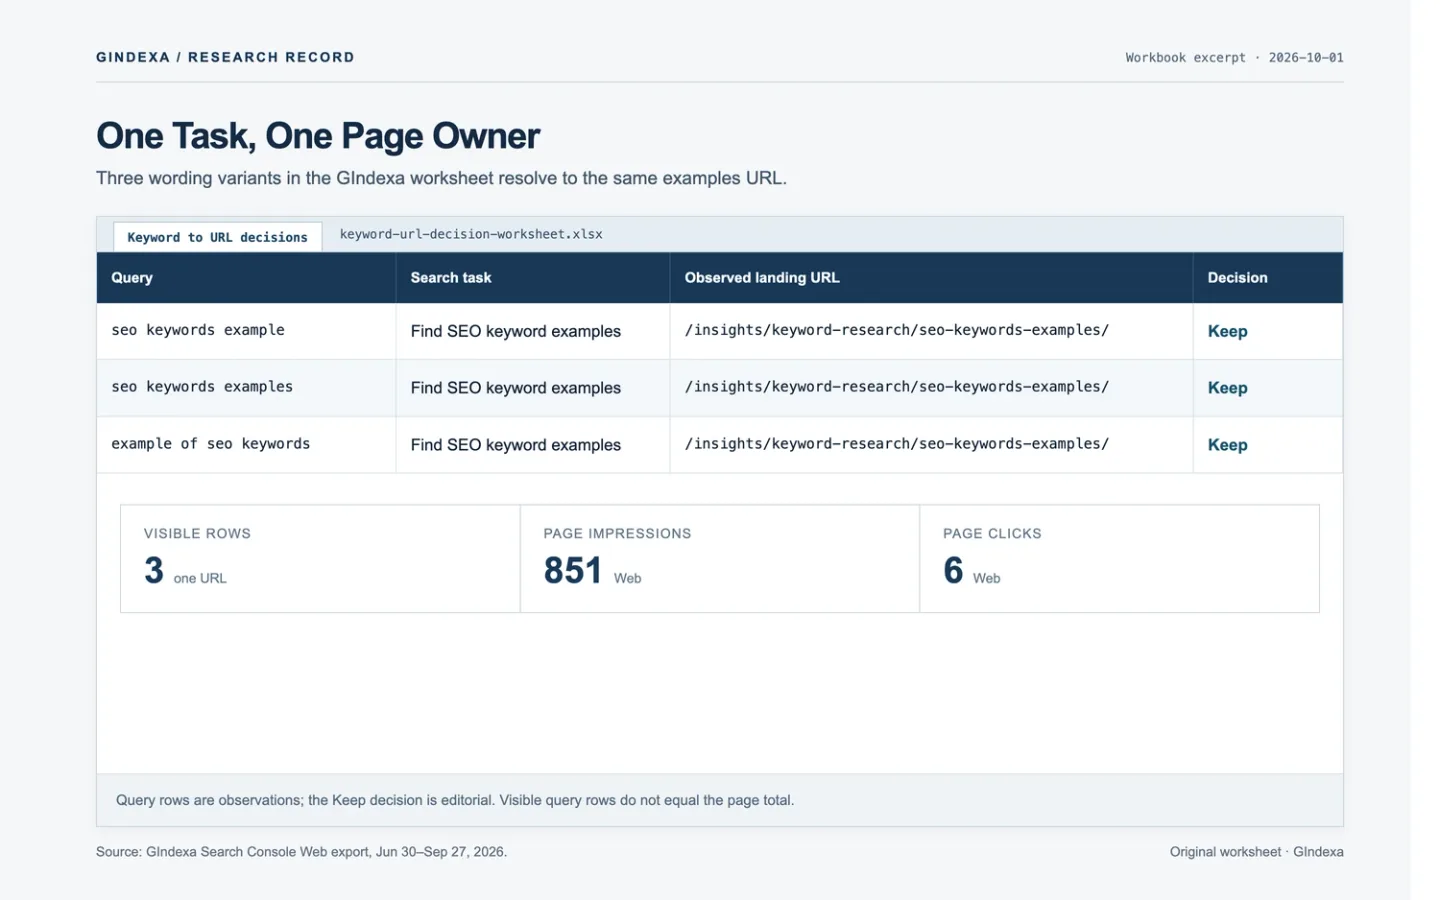Click the 'GINDEXA / RESEARCH RECORD' header text
This screenshot has height=900, width=1440.
coord(225,57)
